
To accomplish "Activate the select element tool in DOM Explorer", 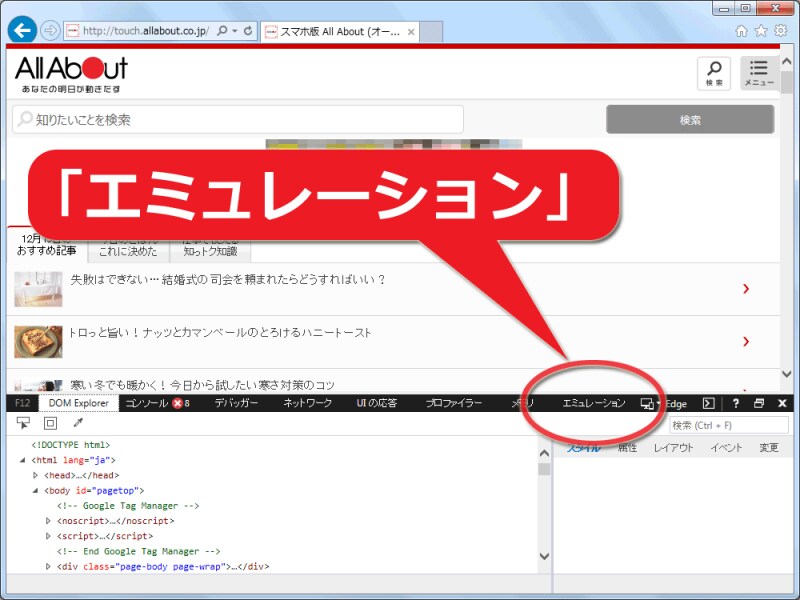I will click(x=24, y=423).
